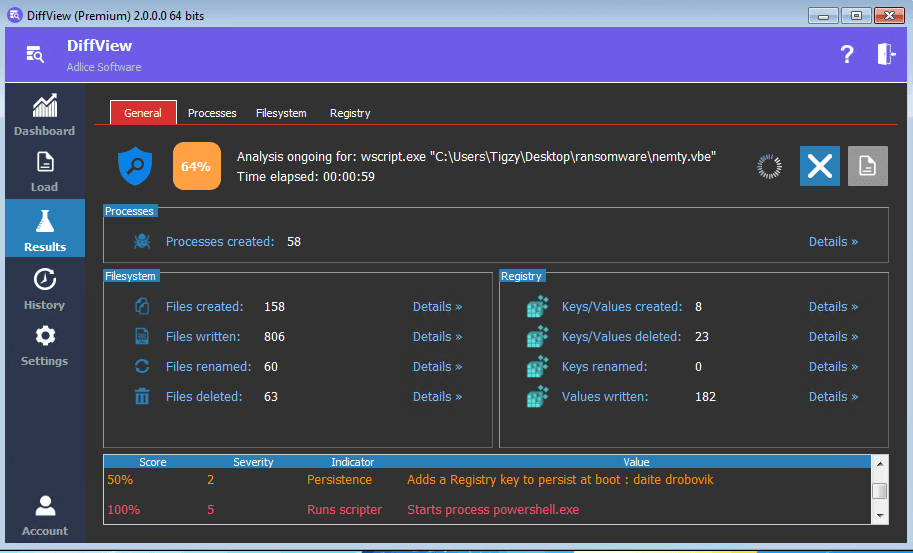Click the Score column header

[153, 462]
